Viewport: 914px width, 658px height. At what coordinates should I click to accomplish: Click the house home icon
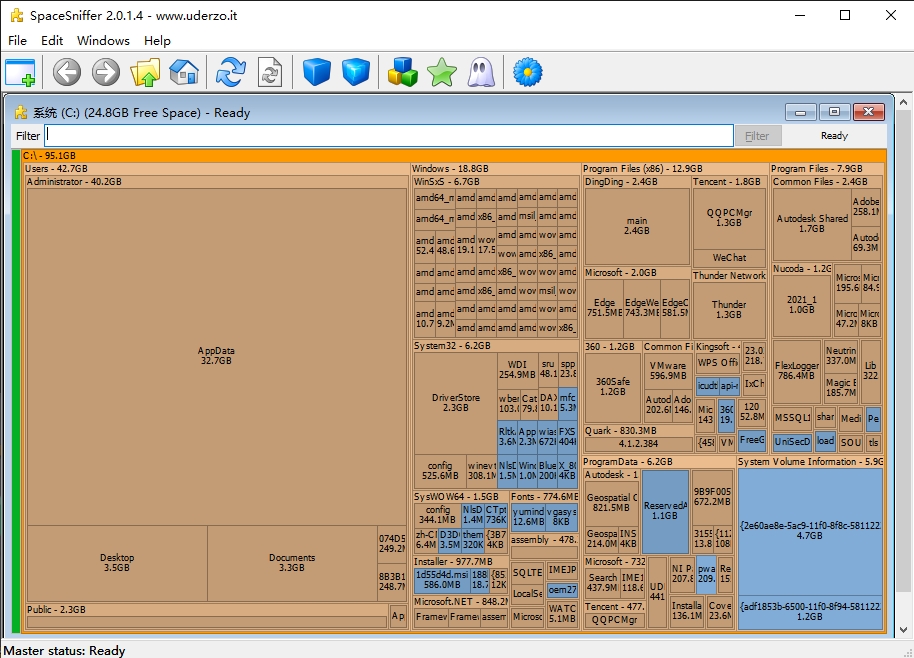(x=184, y=72)
